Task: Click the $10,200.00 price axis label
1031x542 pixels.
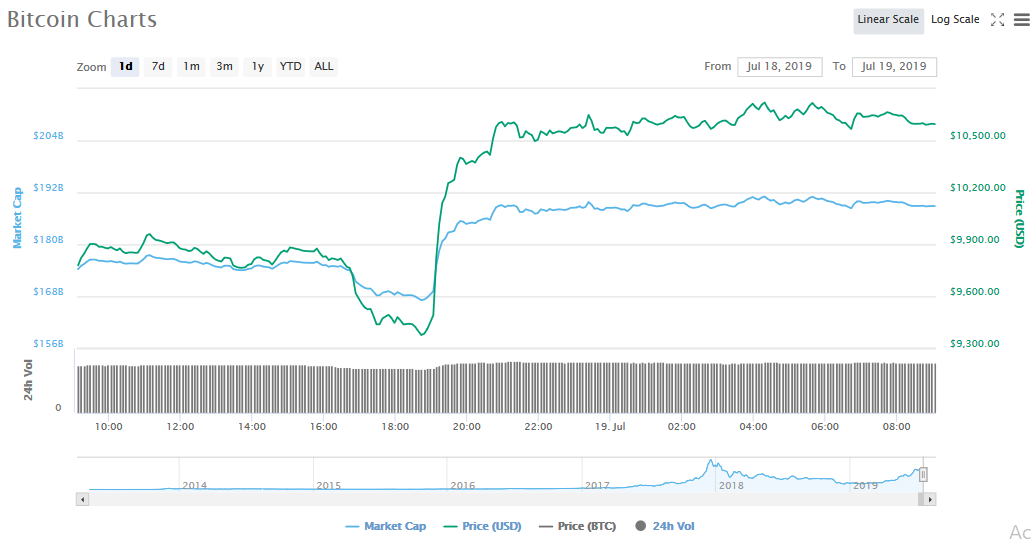Action: pos(978,187)
